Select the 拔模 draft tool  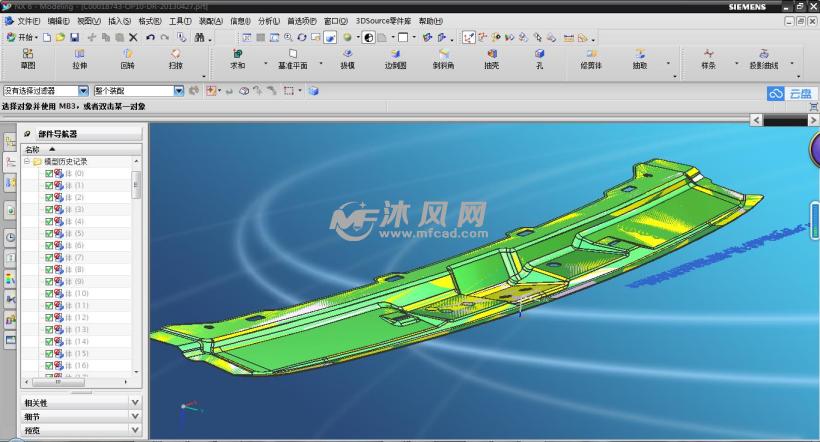click(x=347, y=59)
